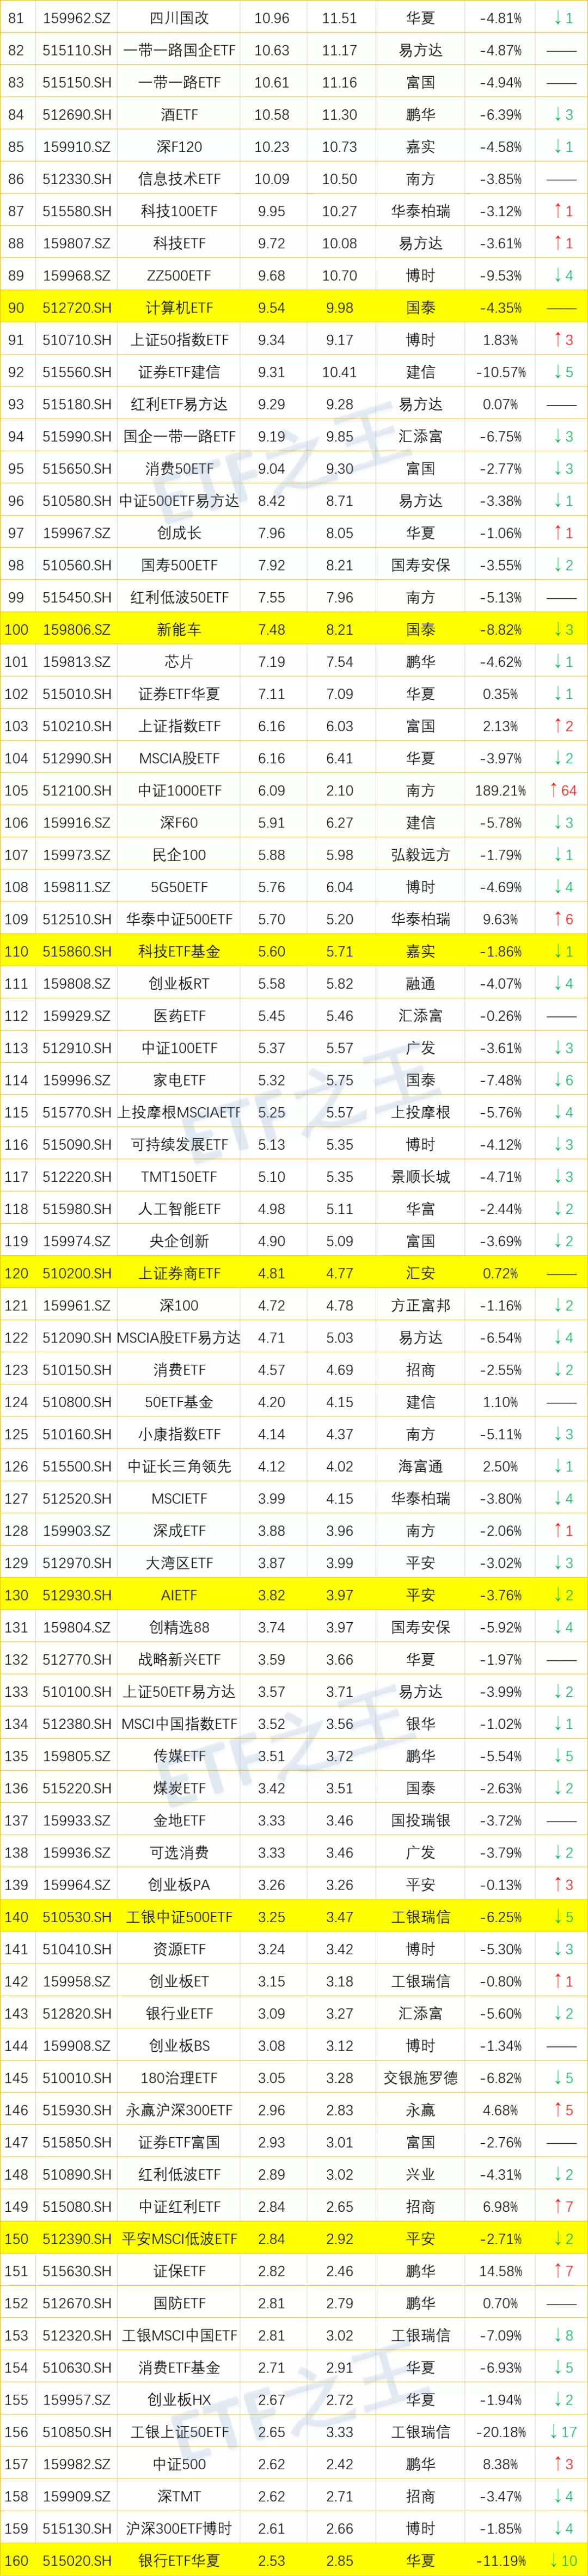Select the 证保ETF fund name
This screenshot has height=2576, width=588.
[179, 2271]
